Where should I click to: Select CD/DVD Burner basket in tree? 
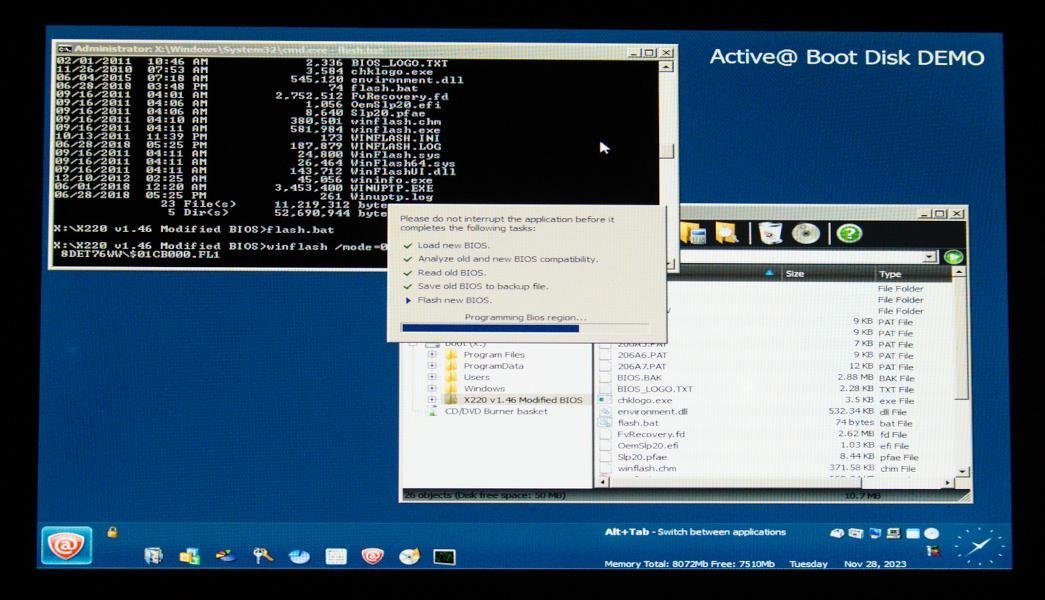tap(496, 411)
